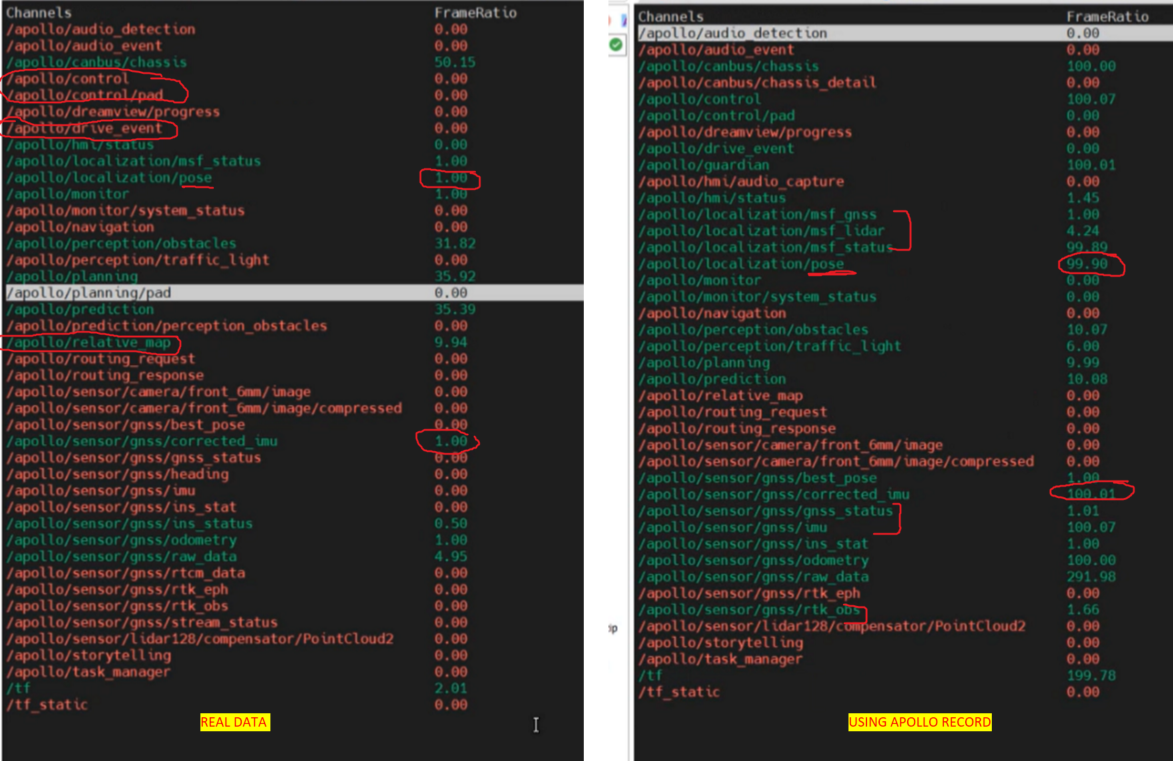Select /apollo/canbus/chassis_detail channel
Image resolution: width=1173 pixels, height=761 pixels.
756,82
